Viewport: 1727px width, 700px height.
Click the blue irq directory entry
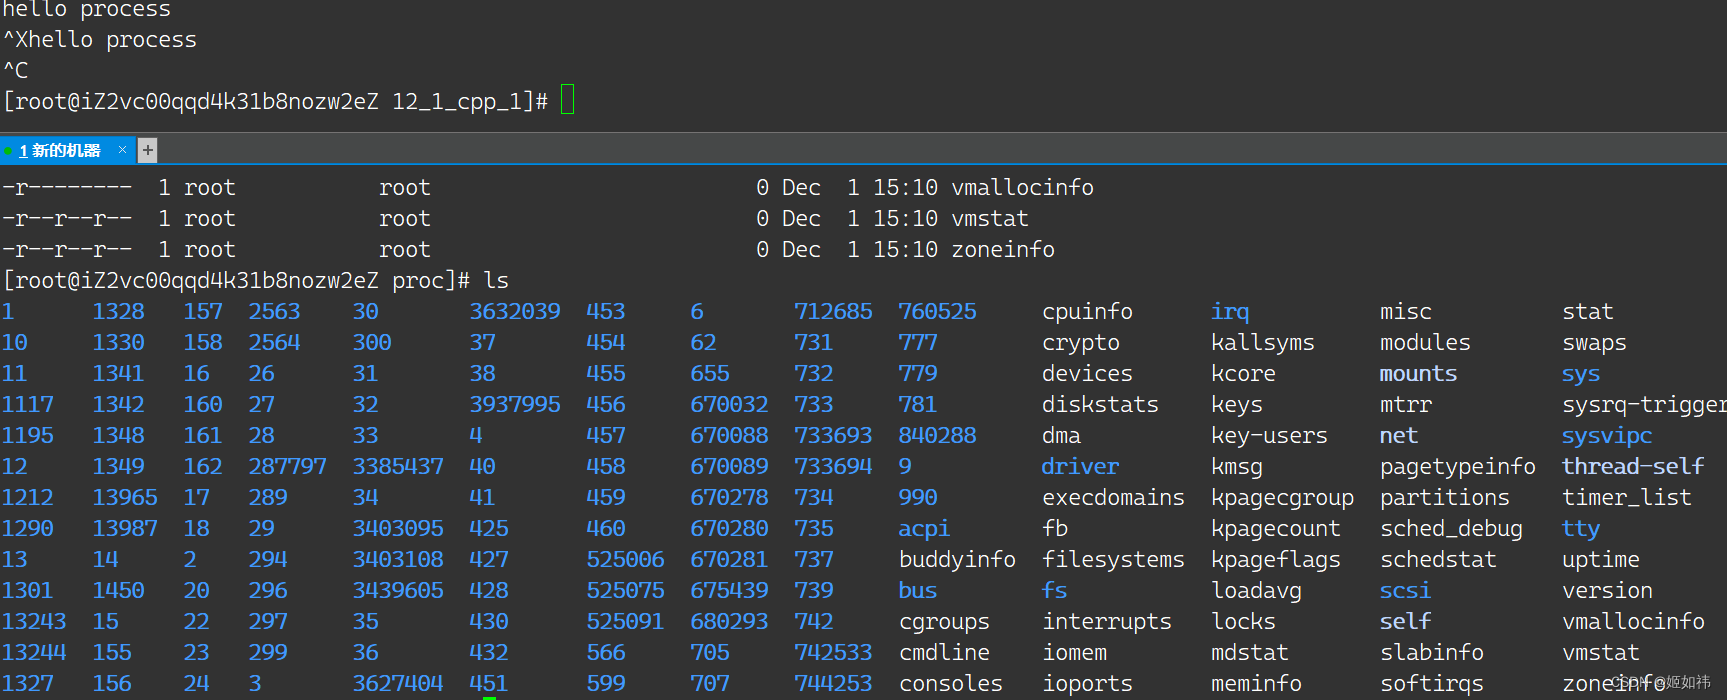1230,312
